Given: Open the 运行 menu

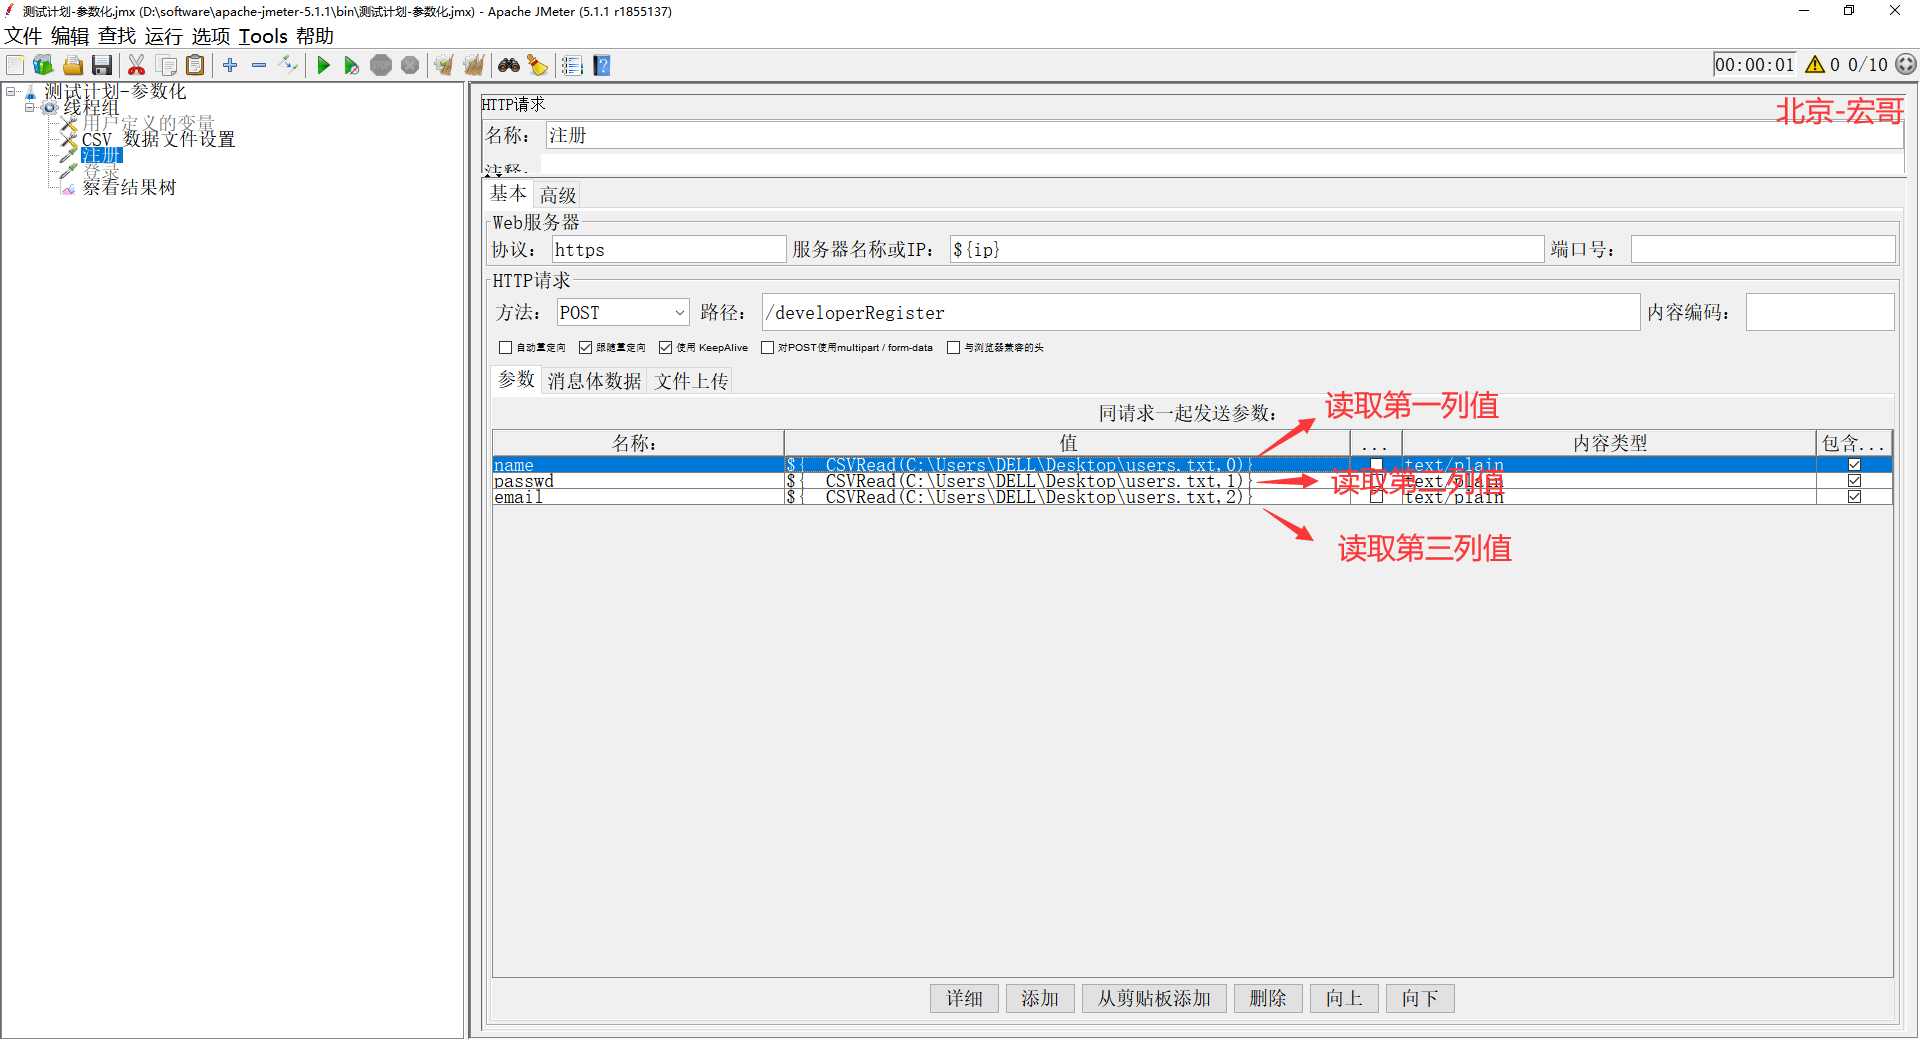Looking at the screenshot, I should click(x=164, y=36).
